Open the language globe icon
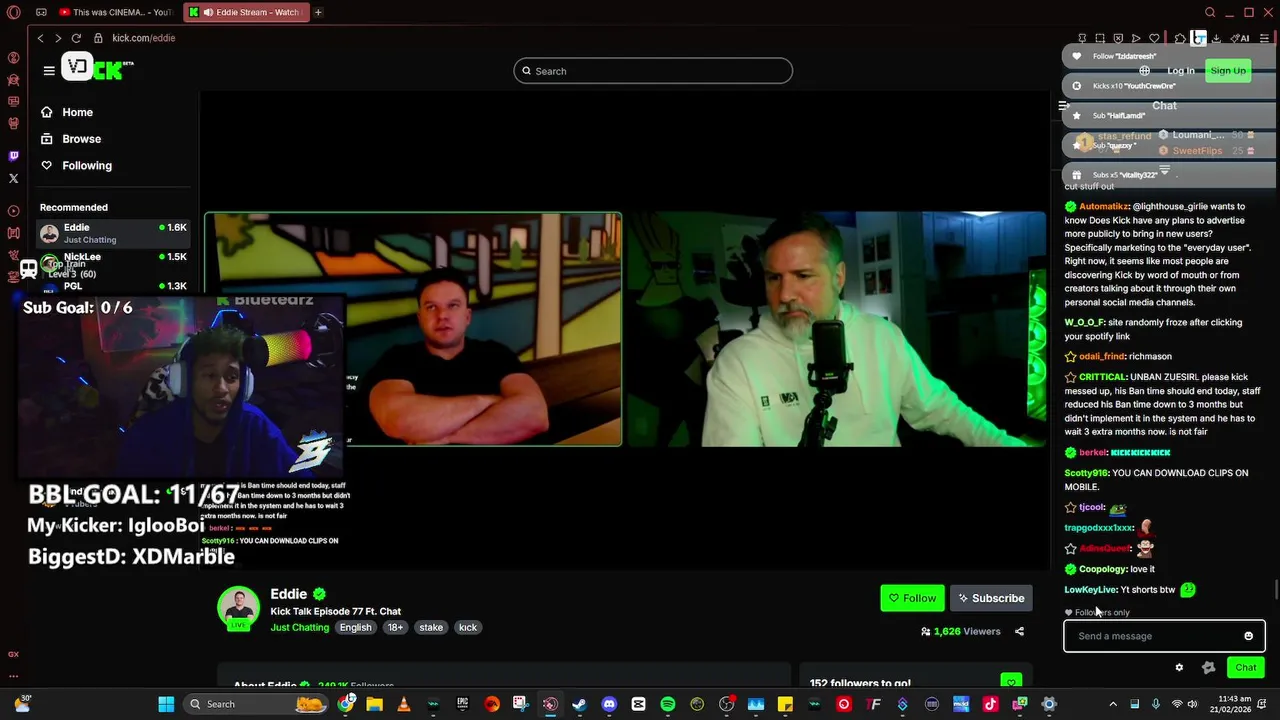Viewport: 1280px width, 720px height. 1144,71
